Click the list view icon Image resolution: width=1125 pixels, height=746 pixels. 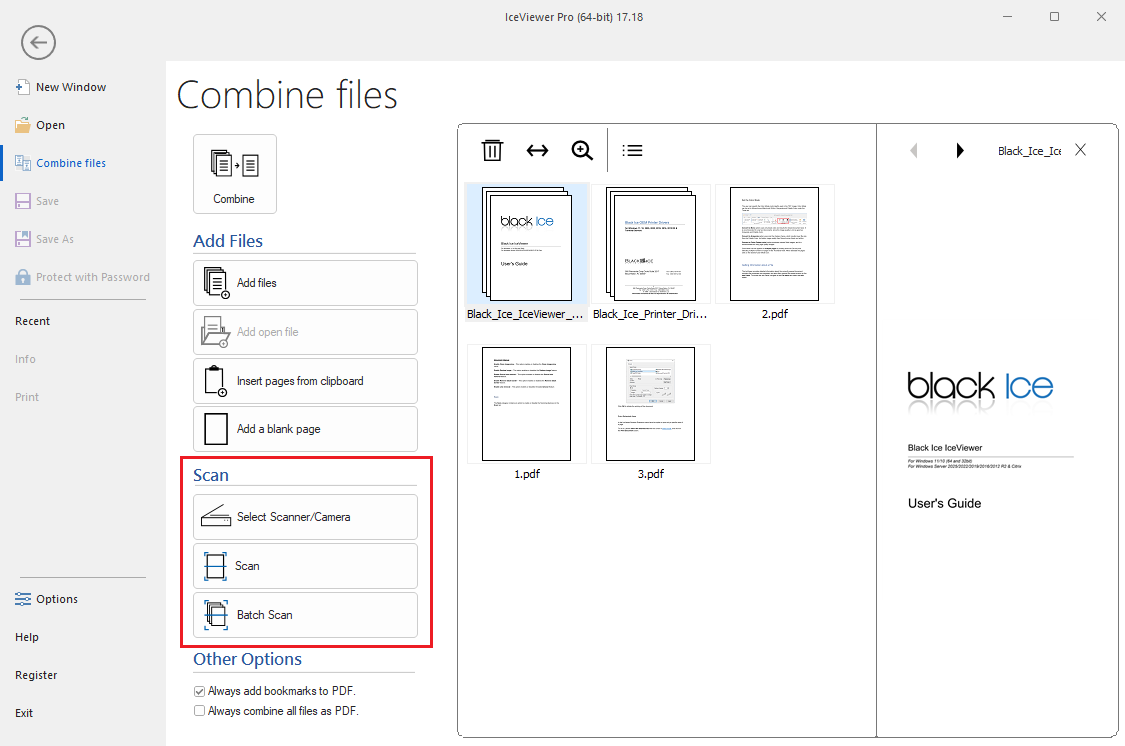click(632, 150)
